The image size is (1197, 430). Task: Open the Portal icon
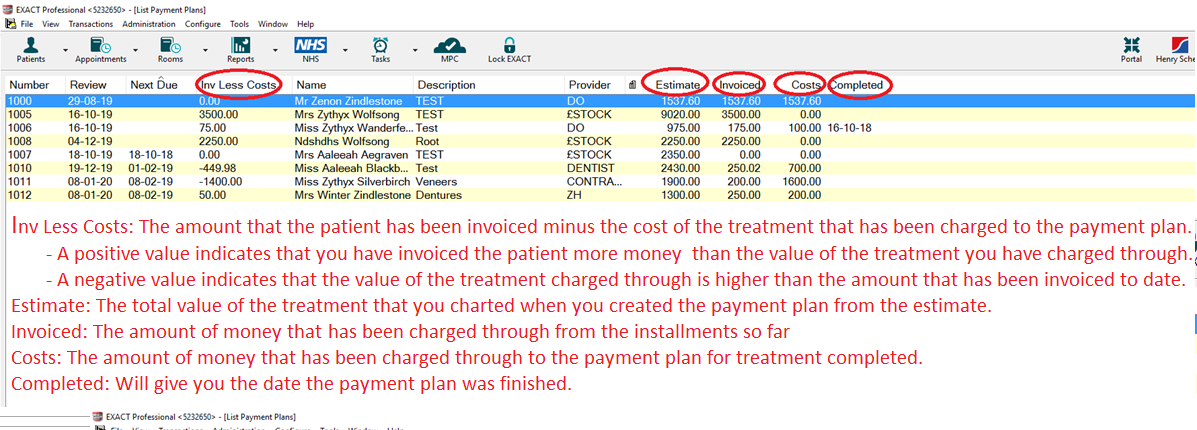(x=1131, y=46)
